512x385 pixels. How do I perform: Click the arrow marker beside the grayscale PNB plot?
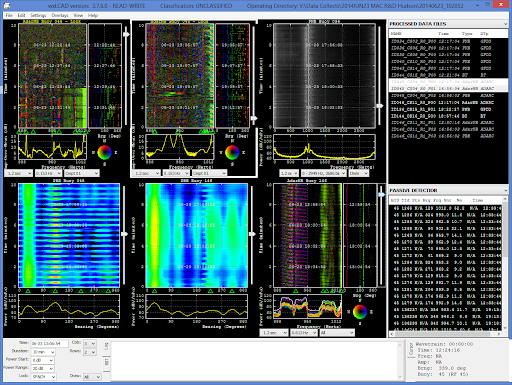click(x=379, y=106)
